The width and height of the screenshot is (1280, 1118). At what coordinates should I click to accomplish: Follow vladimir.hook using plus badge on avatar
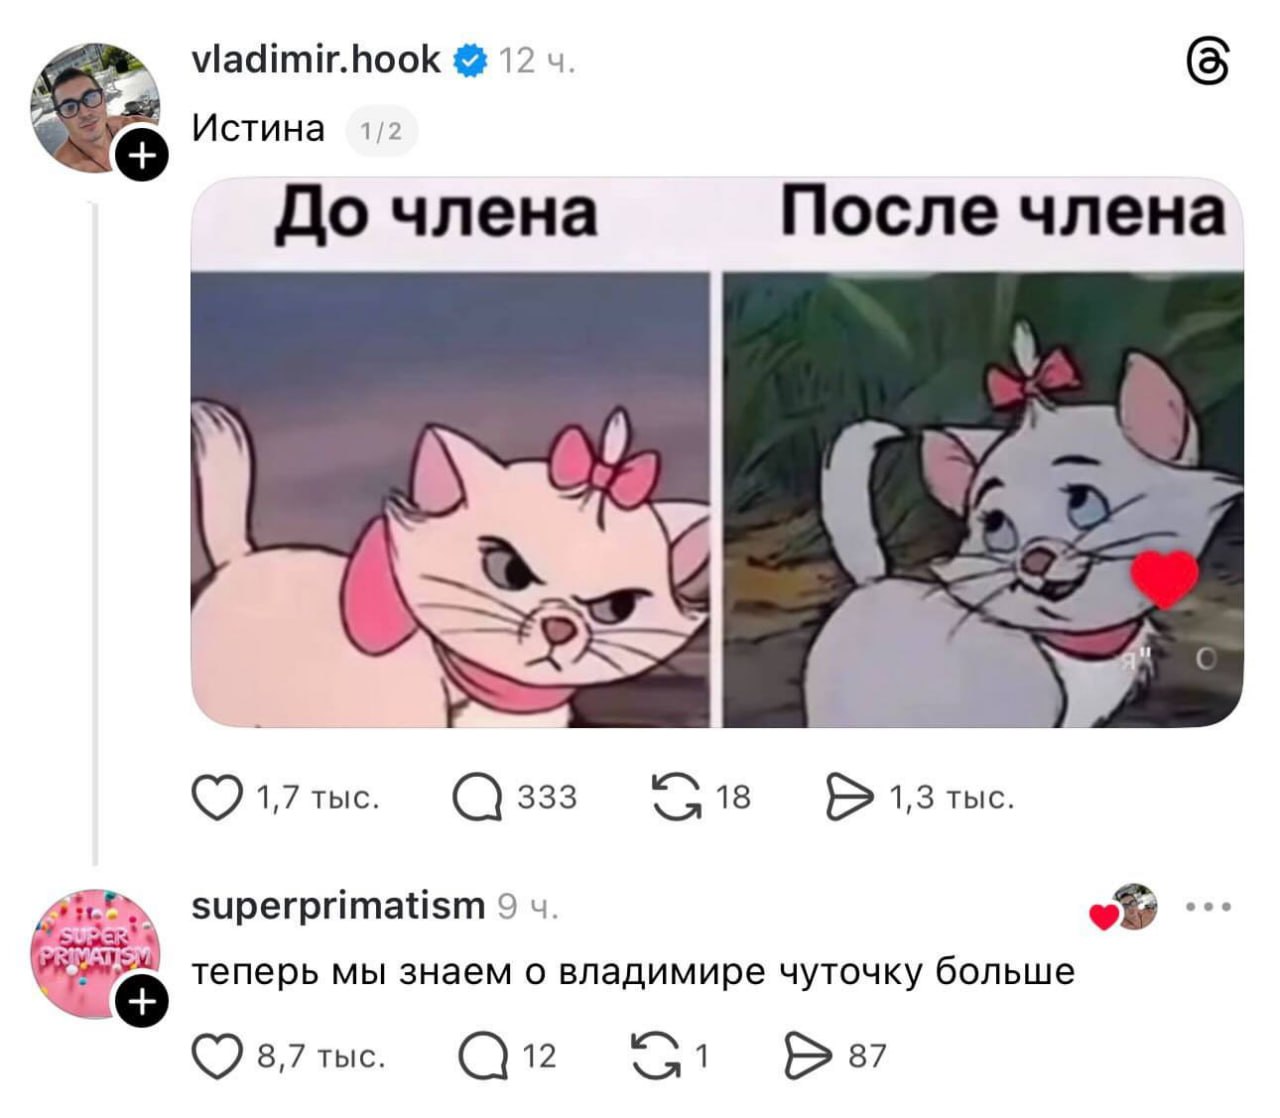pyautogui.click(x=144, y=156)
